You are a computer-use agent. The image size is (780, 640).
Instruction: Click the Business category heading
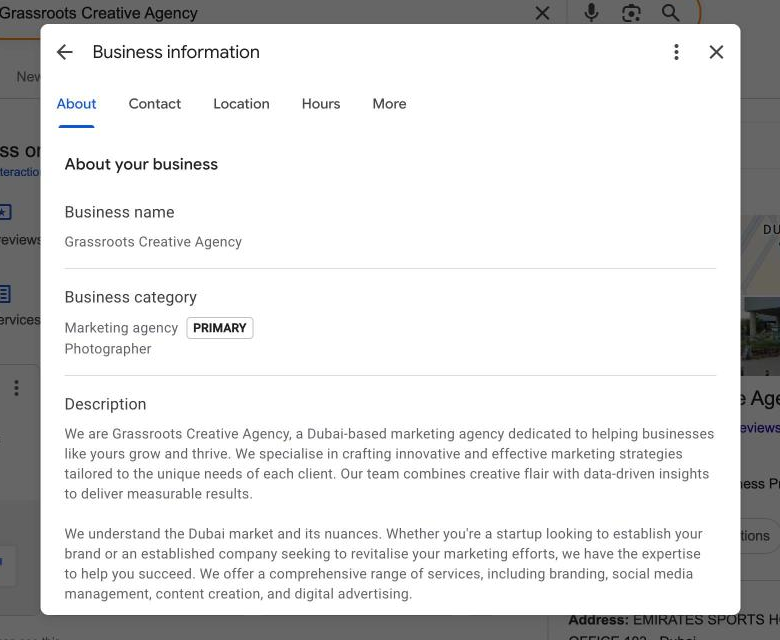tap(131, 297)
